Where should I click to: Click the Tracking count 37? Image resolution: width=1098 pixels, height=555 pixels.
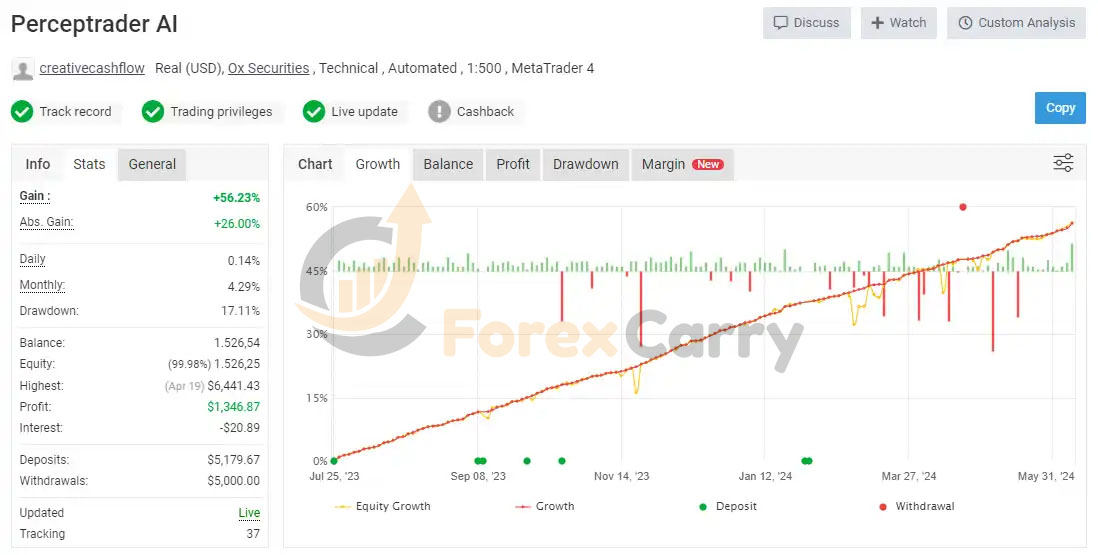click(x=253, y=534)
